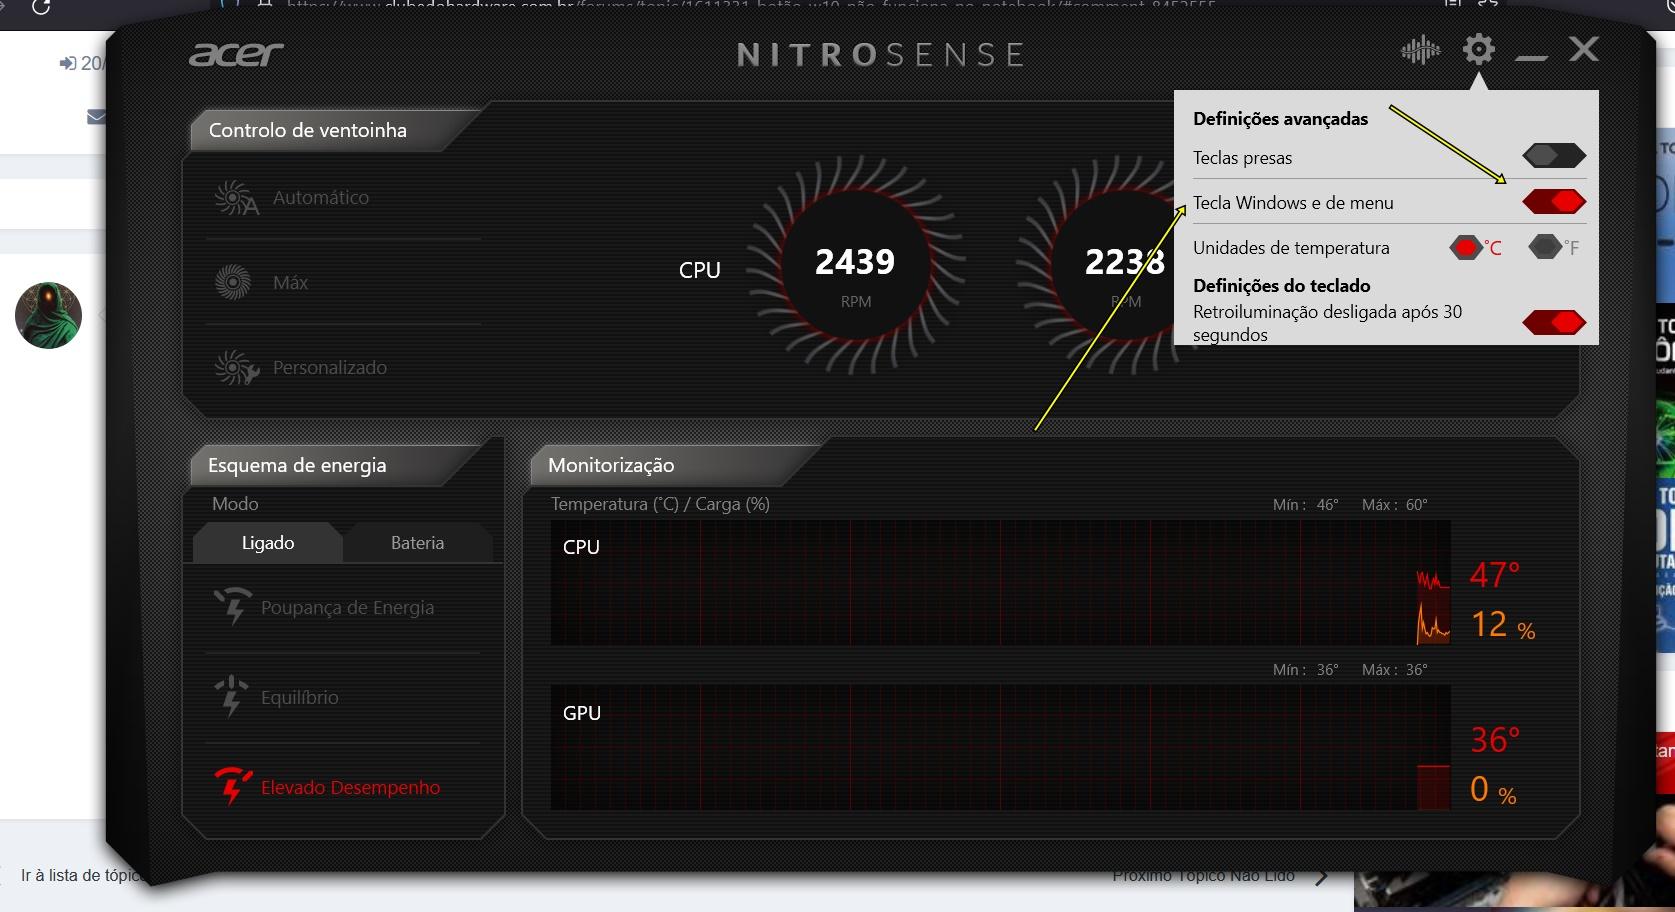The image size is (1675, 912).
Task: Click the GPU temperature value 36°
Action: [1494, 740]
